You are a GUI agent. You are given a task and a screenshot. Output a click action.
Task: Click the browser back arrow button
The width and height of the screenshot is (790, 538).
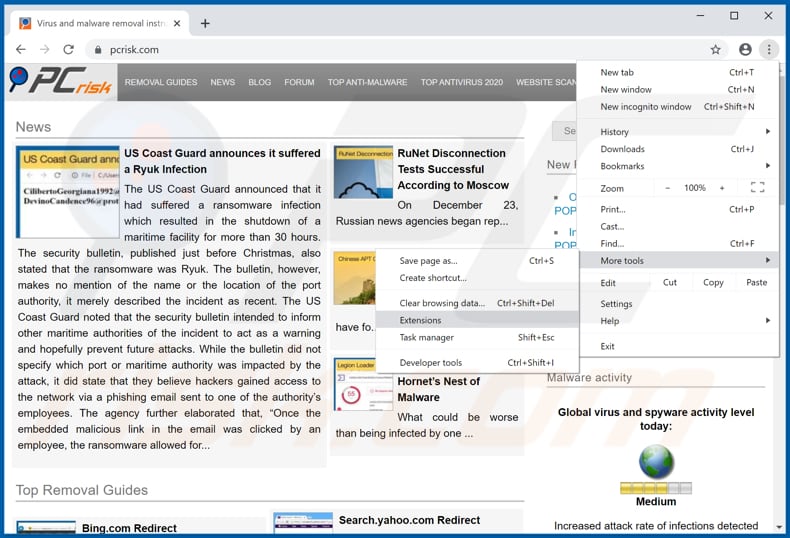tap(20, 49)
